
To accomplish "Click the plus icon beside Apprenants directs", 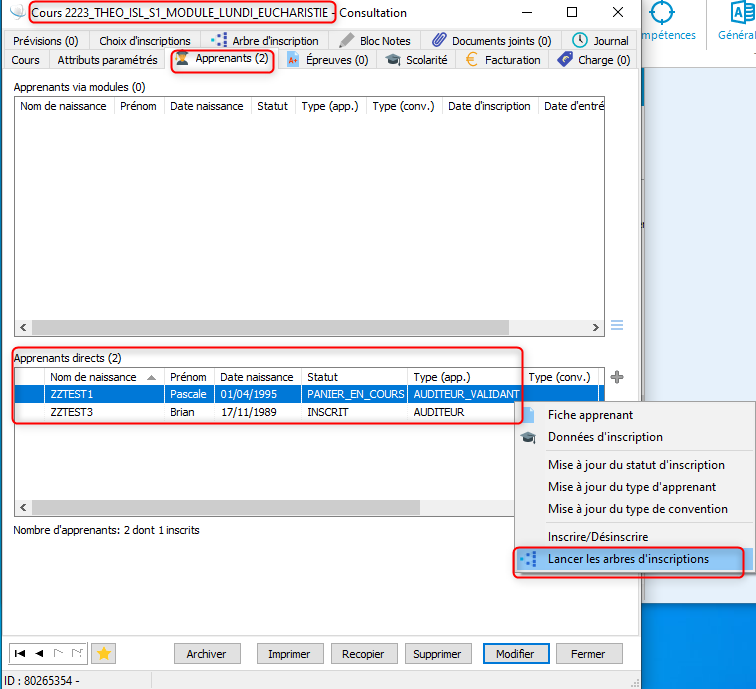I will [617, 377].
